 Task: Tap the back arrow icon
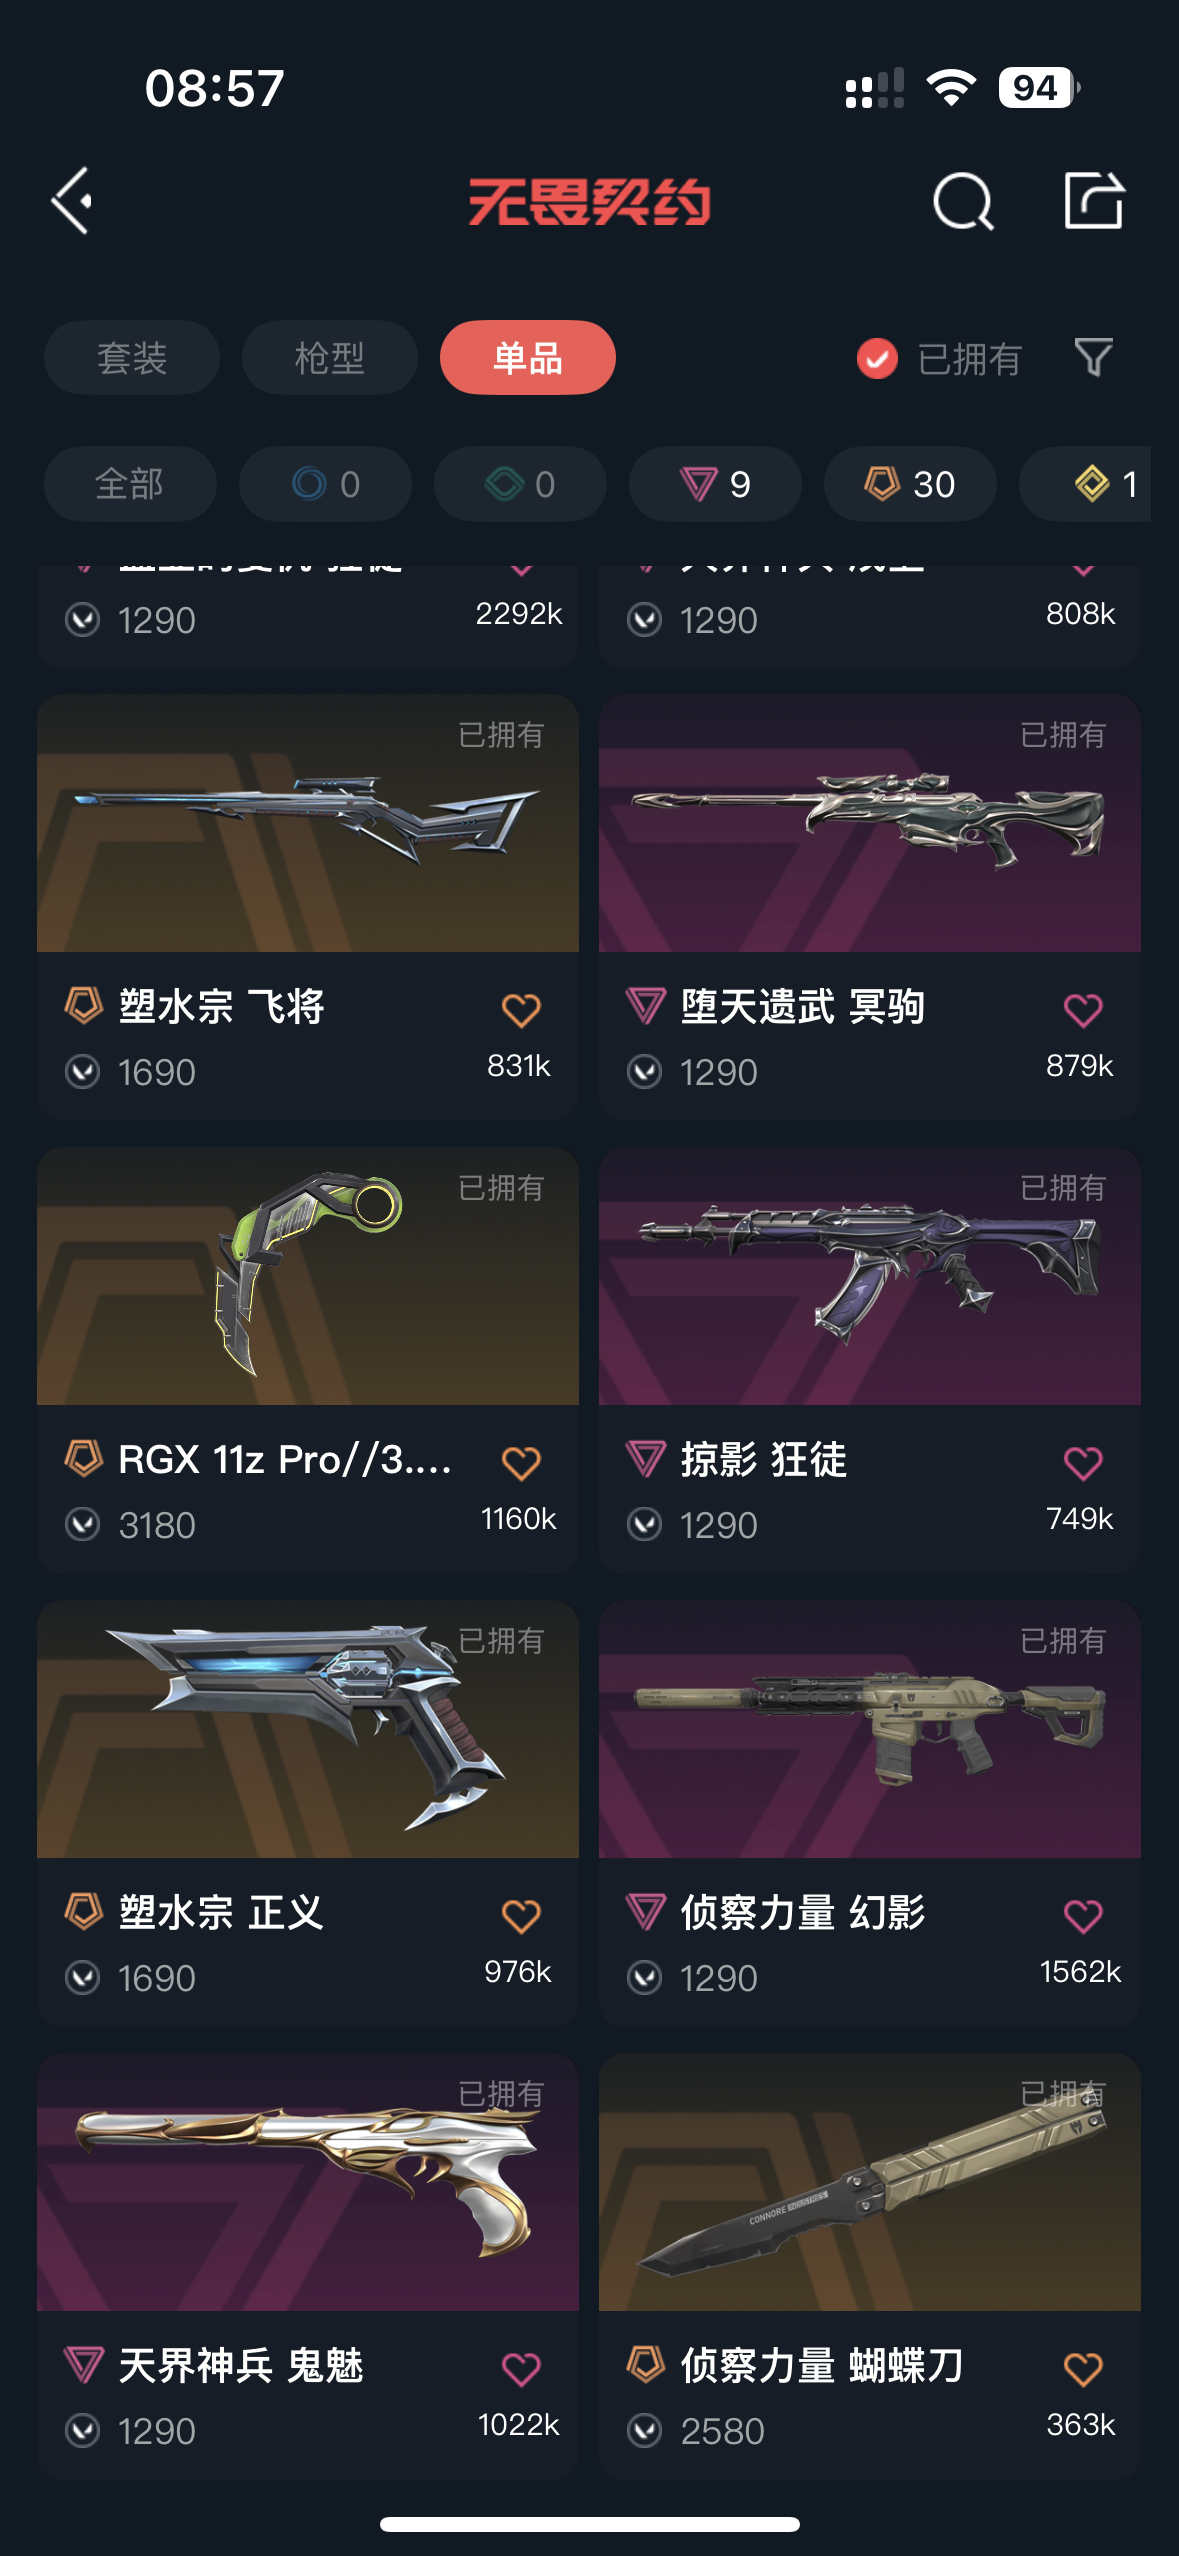click(72, 201)
